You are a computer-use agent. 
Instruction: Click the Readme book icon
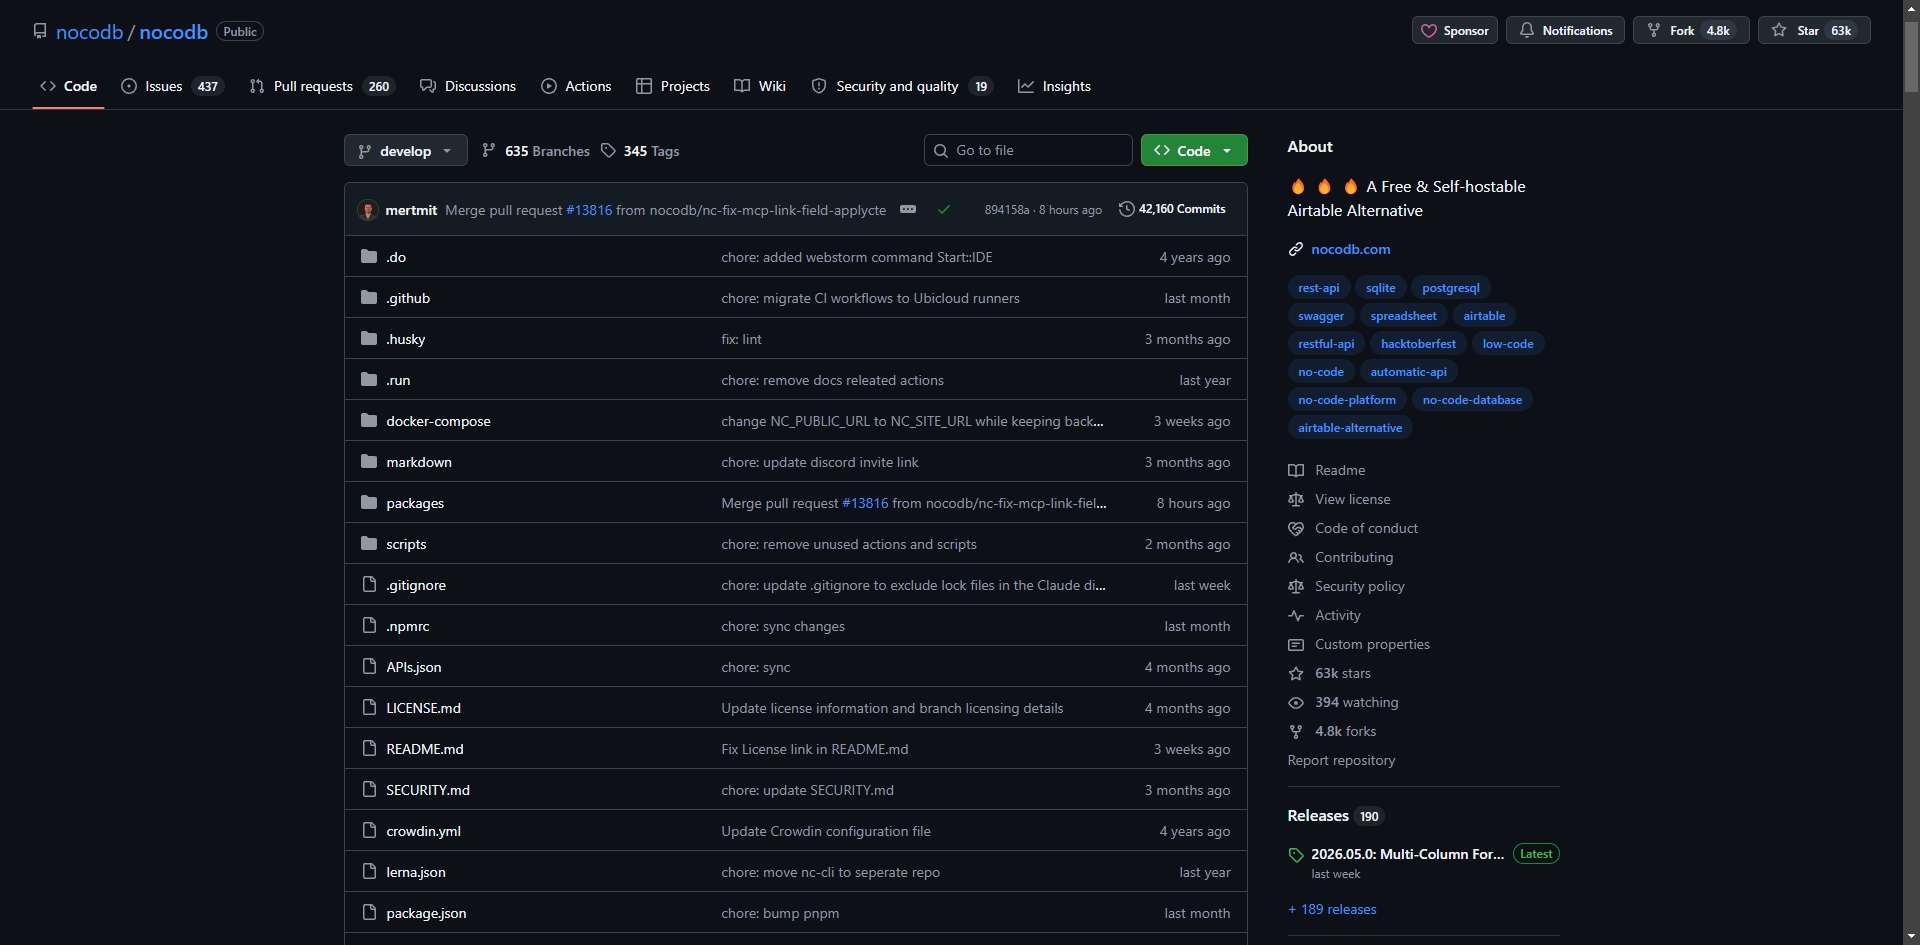(1296, 470)
